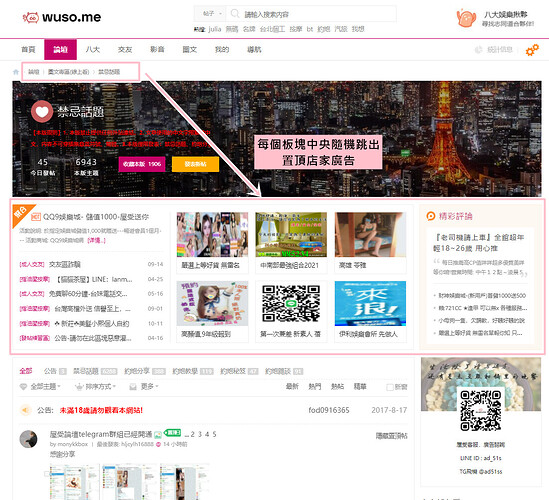Expand the 全部主題 dropdown
The width and height of the screenshot is (549, 500).
(x=45, y=387)
